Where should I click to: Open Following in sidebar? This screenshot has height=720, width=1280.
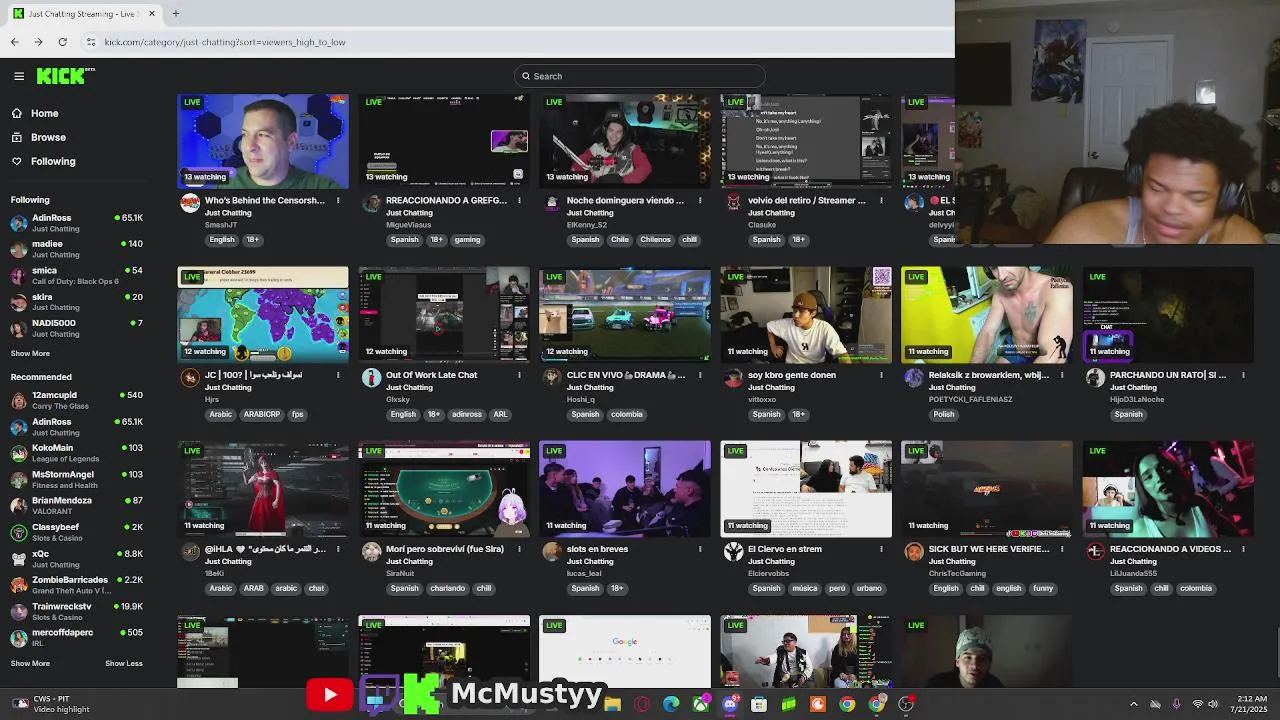click(52, 161)
